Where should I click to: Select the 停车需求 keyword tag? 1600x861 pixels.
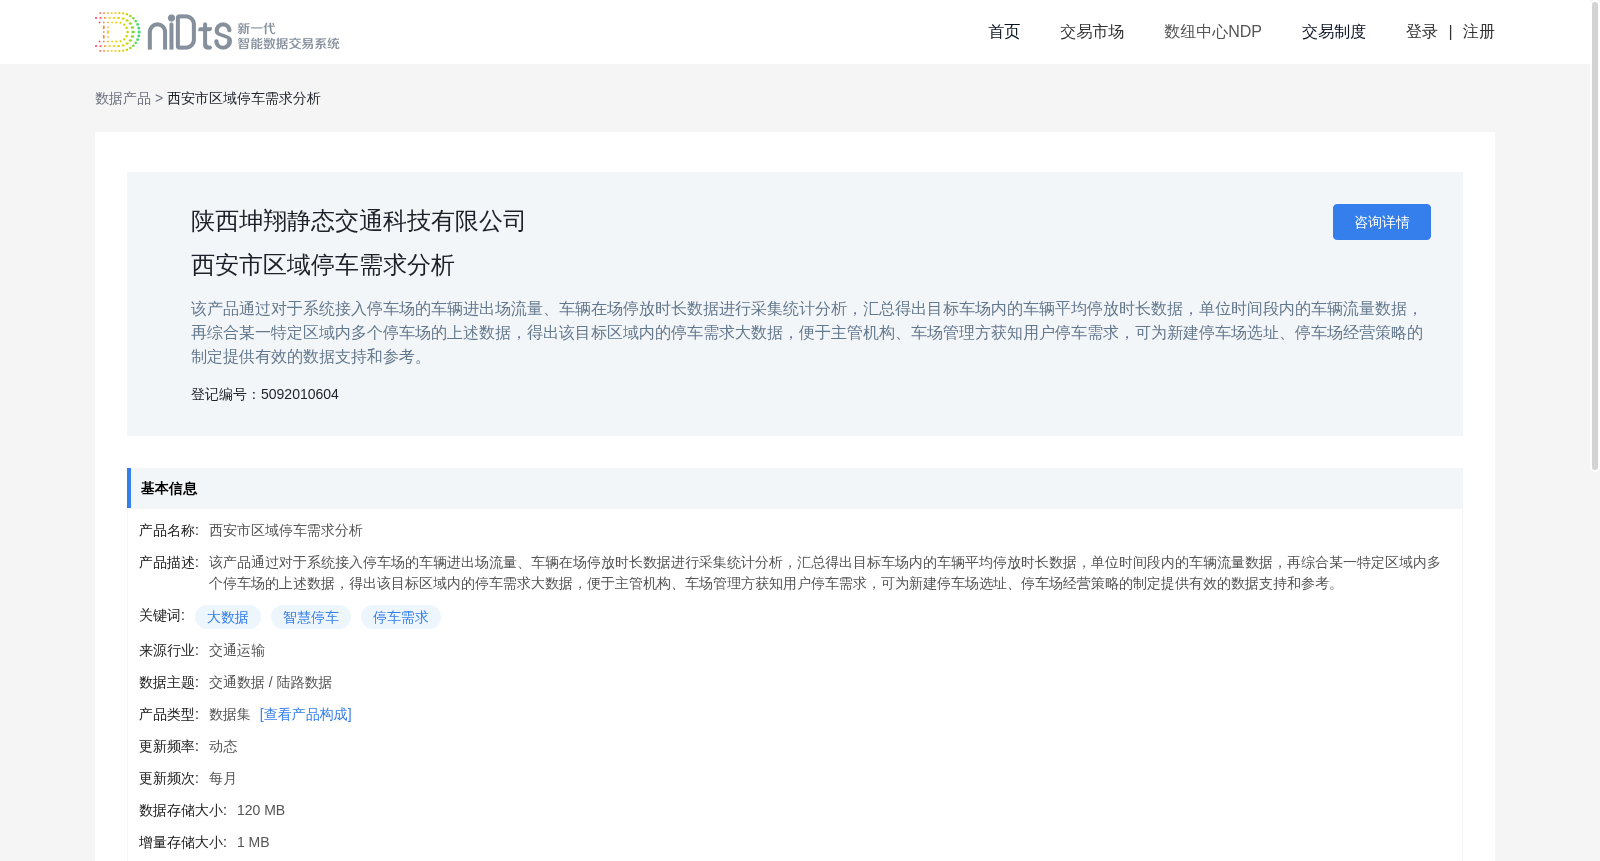click(x=401, y=617)
